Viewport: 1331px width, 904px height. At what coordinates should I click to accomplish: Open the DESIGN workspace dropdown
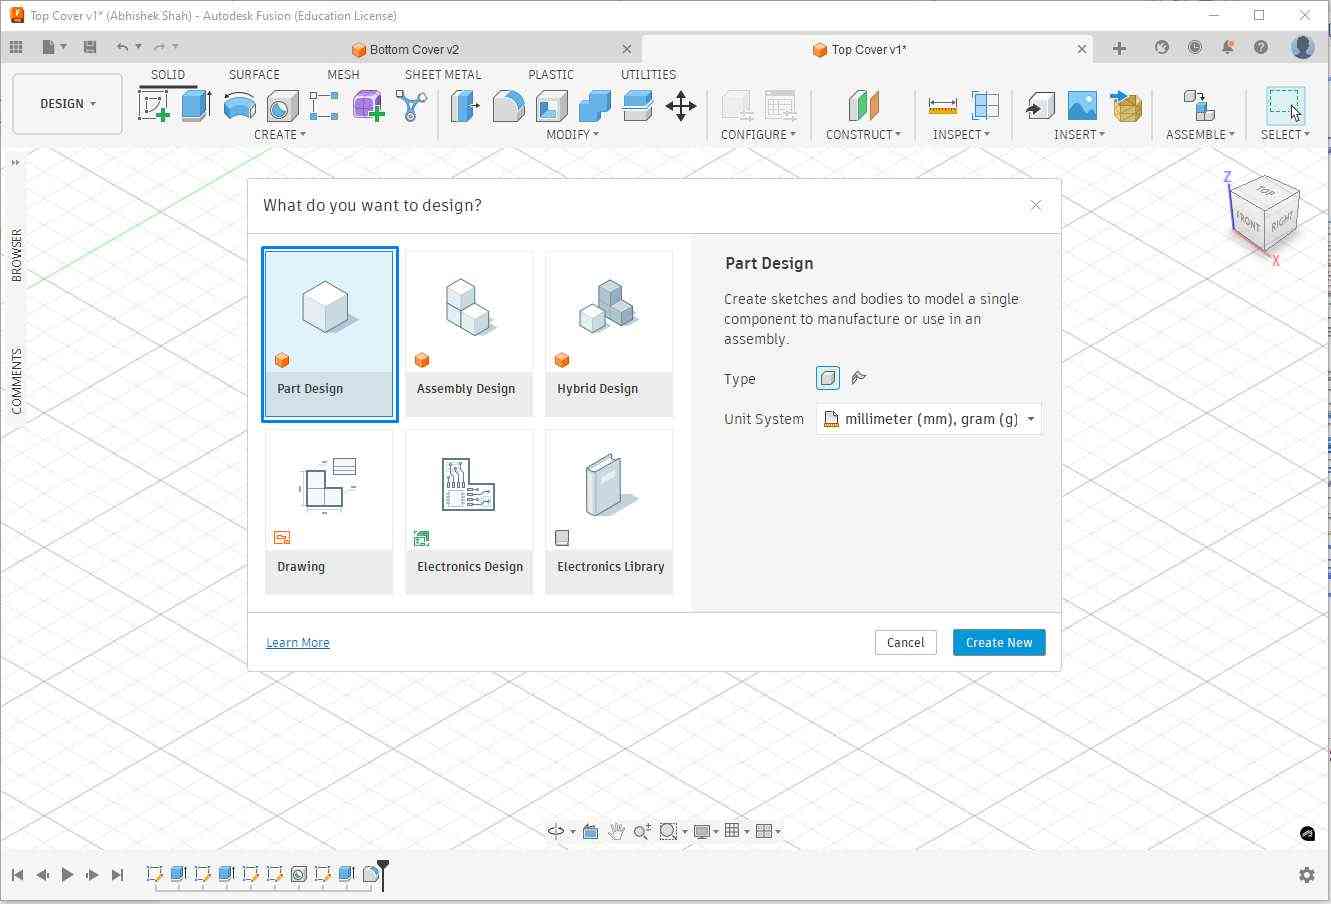(68, 104)
